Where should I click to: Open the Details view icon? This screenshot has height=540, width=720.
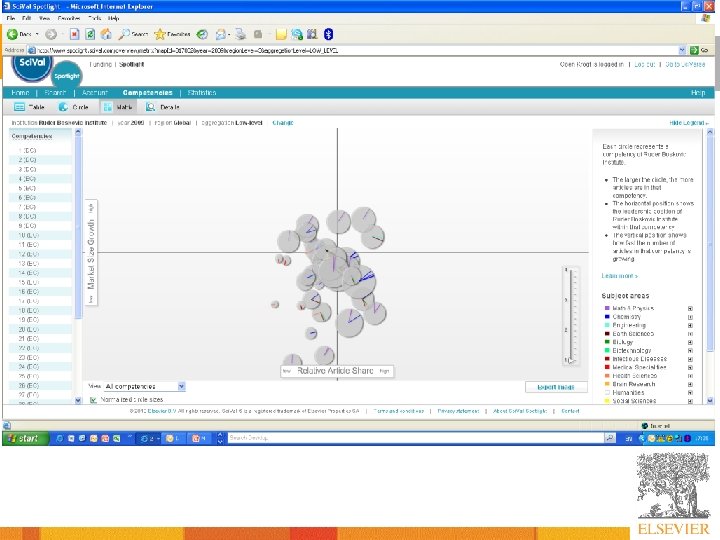(x=150, y=107)
